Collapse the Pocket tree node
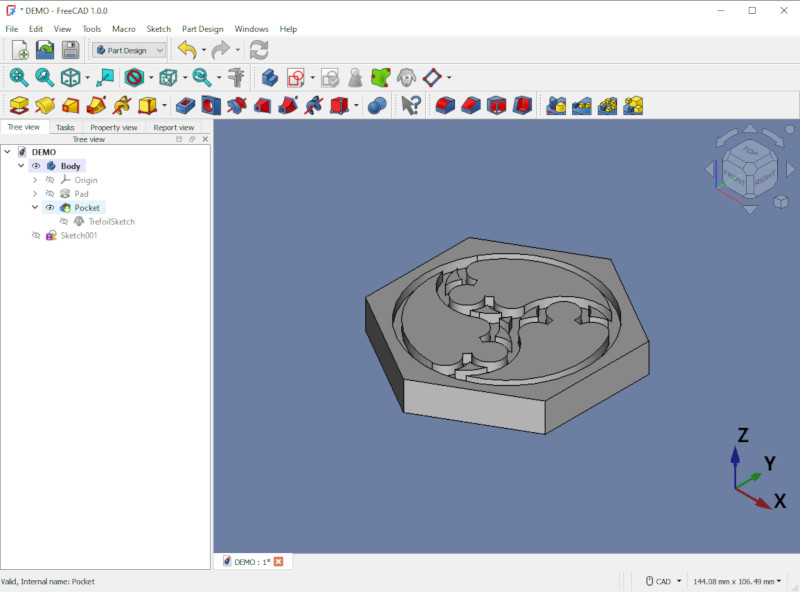The height and width of the screenshot is (592, 800). click(35, 207)
